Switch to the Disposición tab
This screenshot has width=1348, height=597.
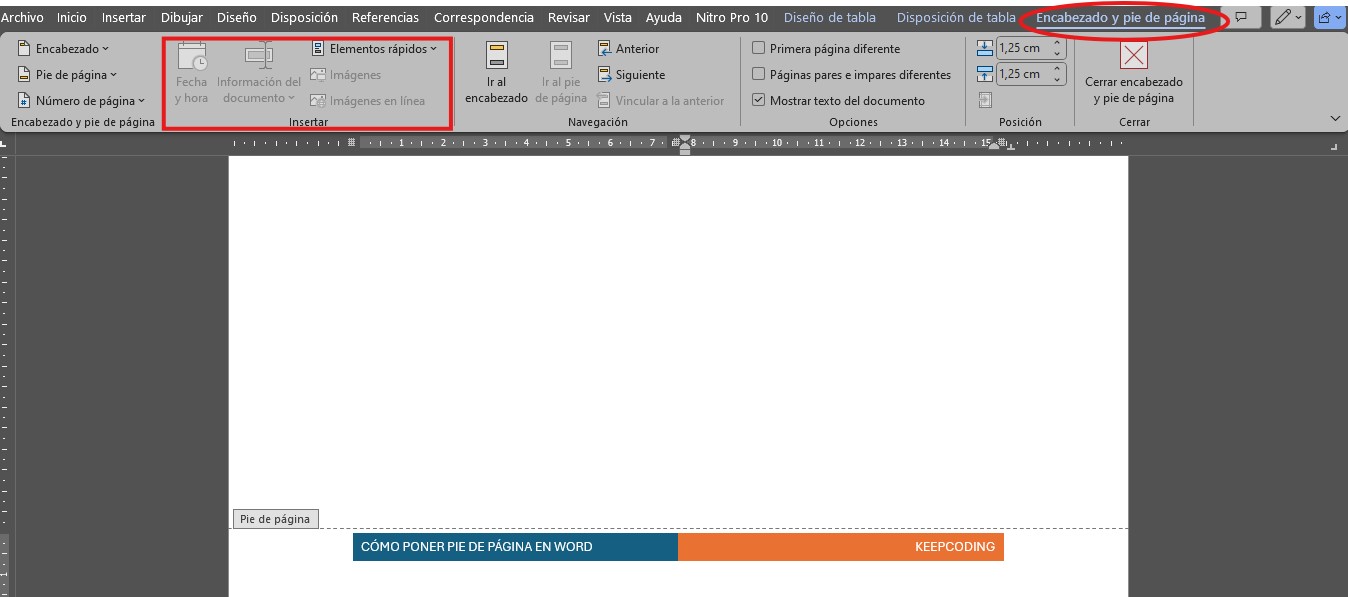(304, 18)
